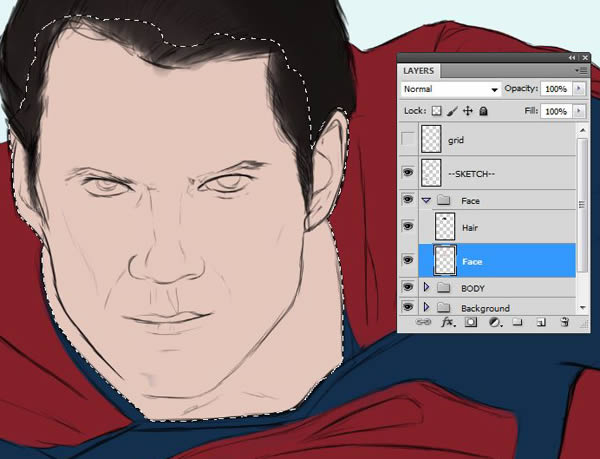The height and width of the screenshot is (459, 600).
Task: Hide the Face group
Action: [x=408, y=199]
